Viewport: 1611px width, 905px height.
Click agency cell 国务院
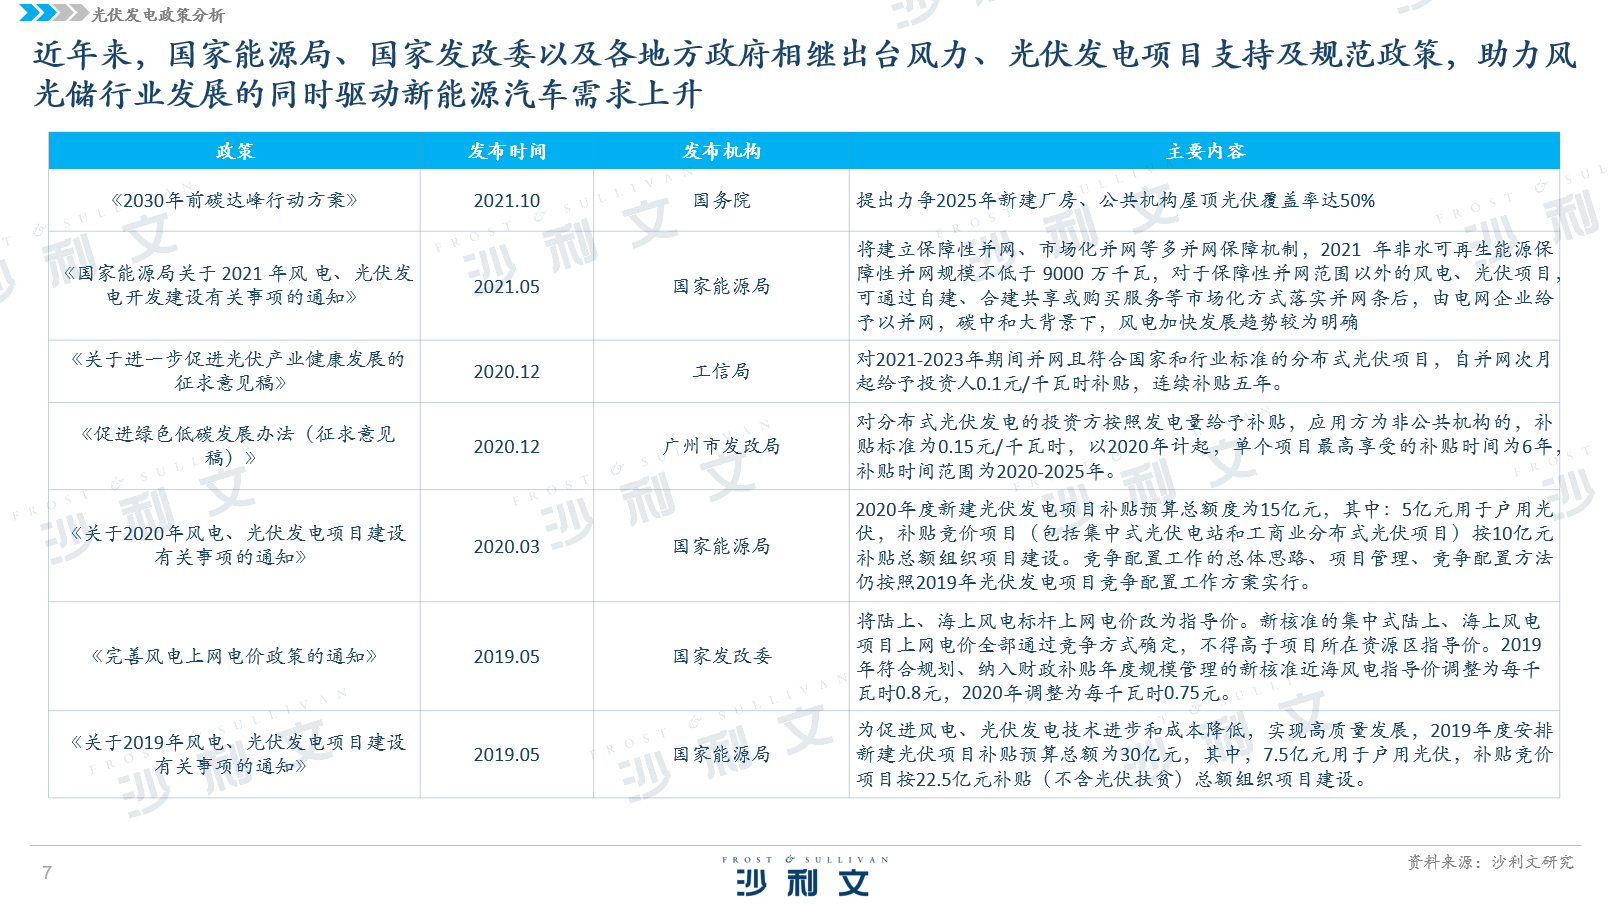[x=722, y=200]
